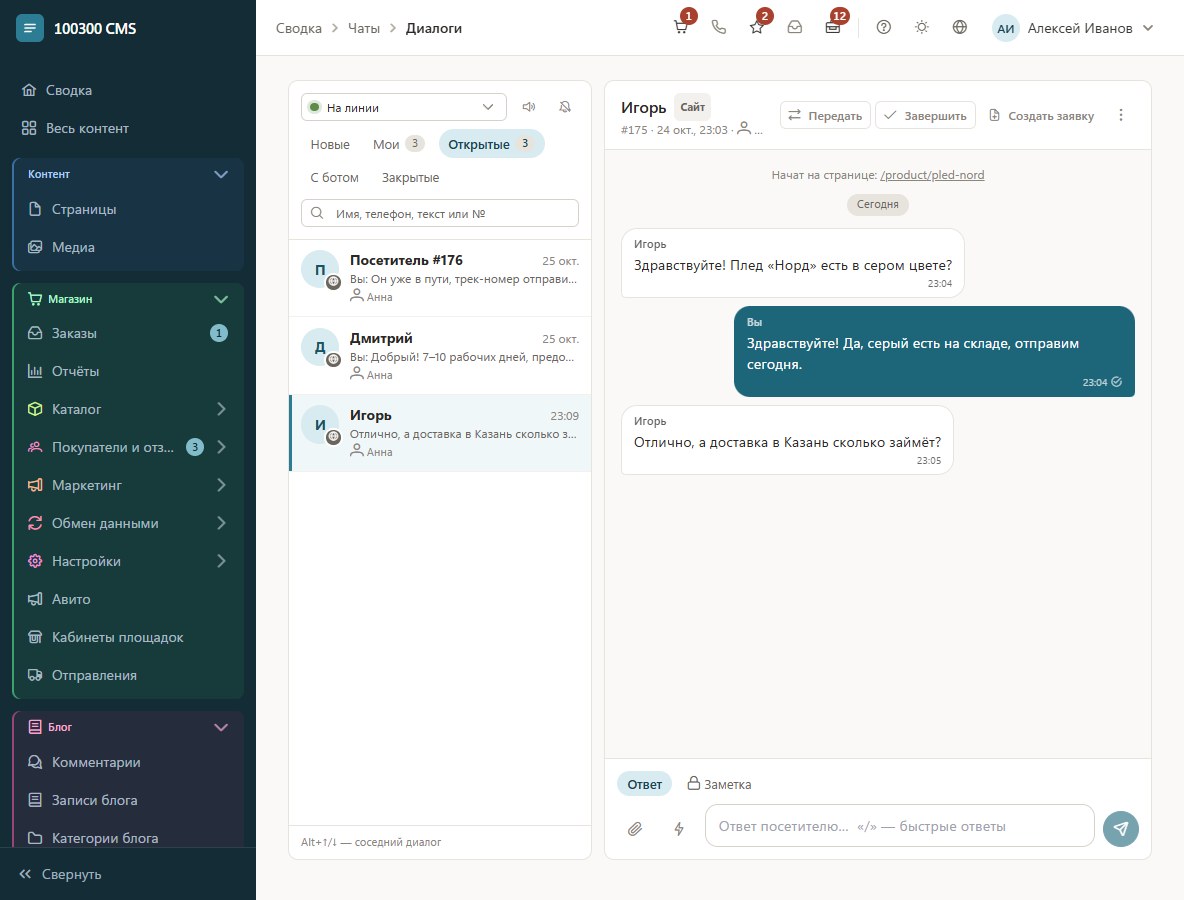Focus the chat search field

tap(439, 213)
